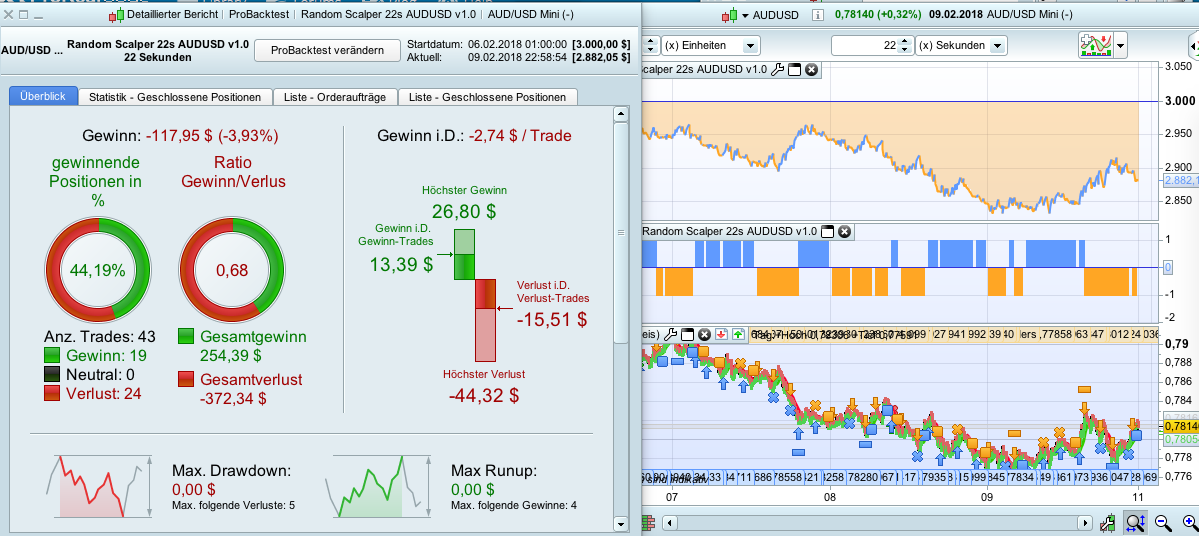This screenshot has width=1199, height=536.
Task: Expand the indicator button dropdown arrow
Action: point(1120,46)
